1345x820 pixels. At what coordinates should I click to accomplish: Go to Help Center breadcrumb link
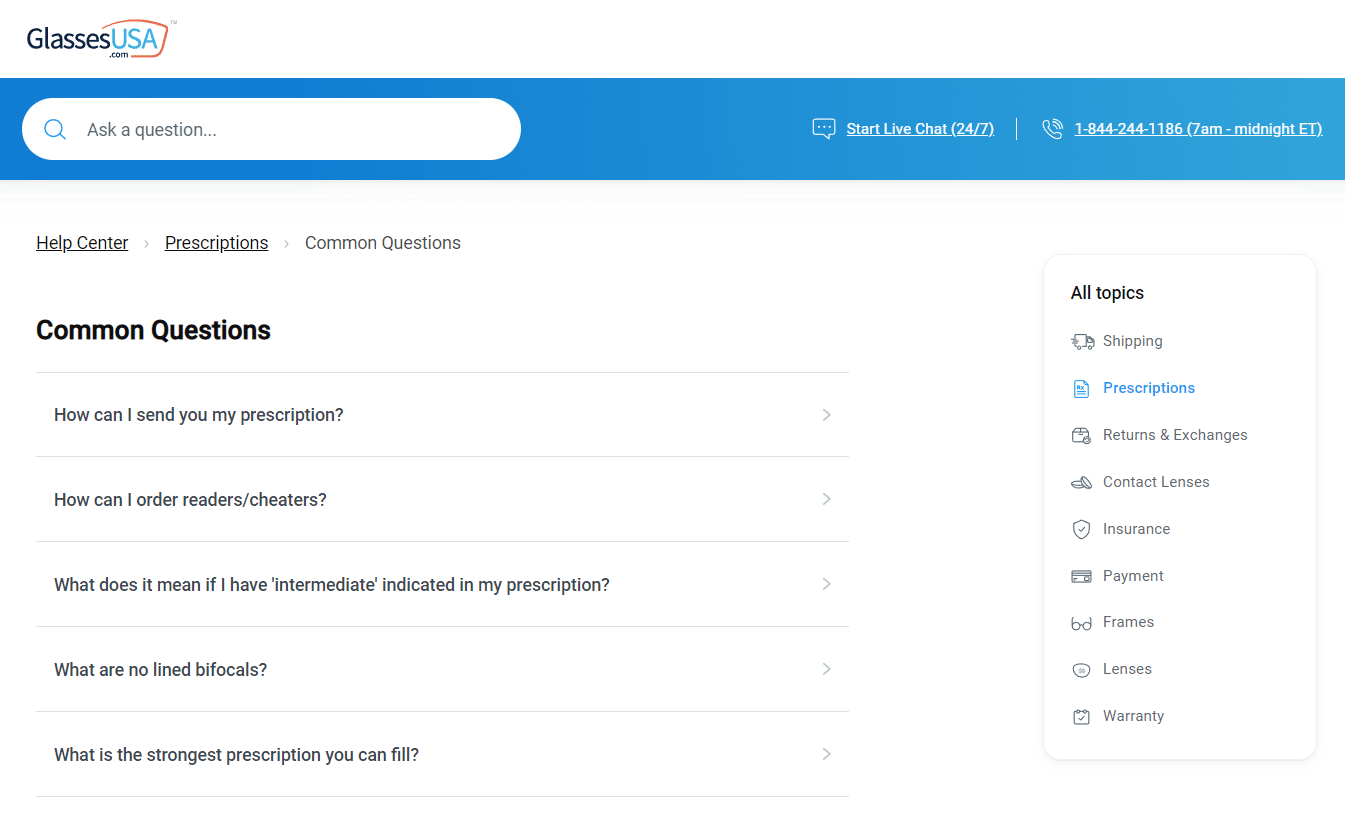82,243
